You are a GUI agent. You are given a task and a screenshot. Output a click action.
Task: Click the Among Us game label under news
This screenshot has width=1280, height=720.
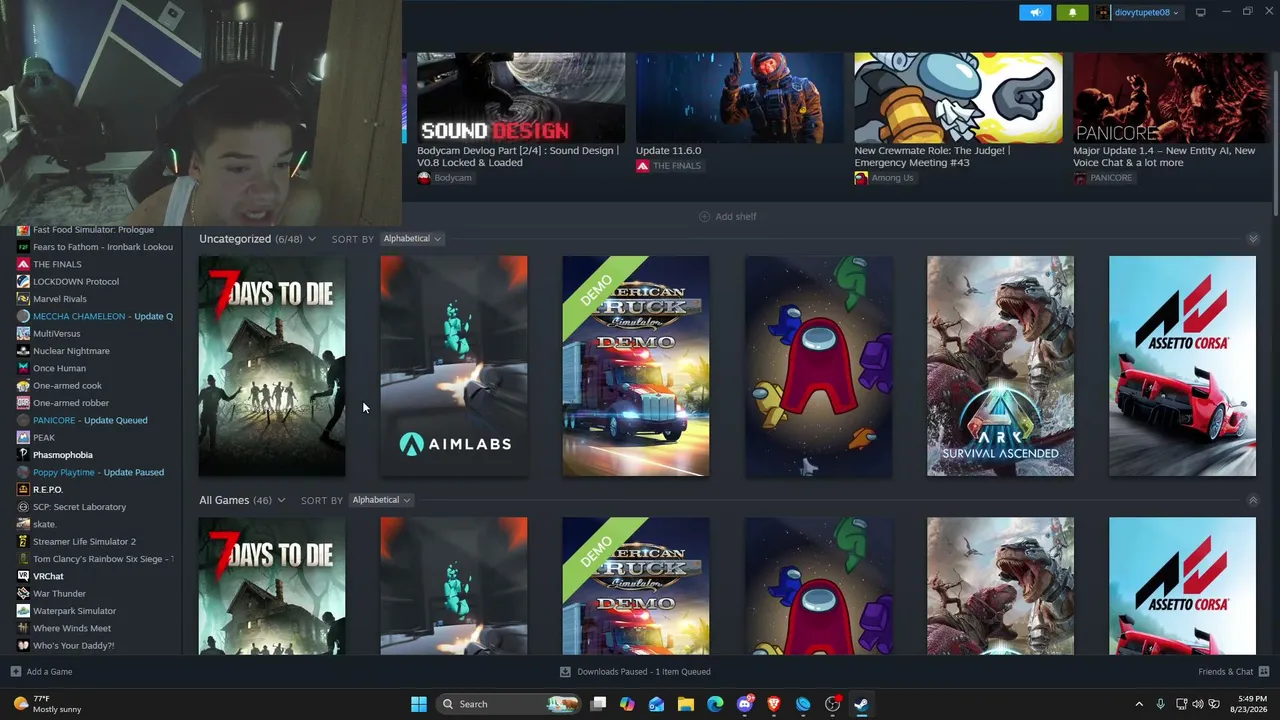click(x=884, y=178)
